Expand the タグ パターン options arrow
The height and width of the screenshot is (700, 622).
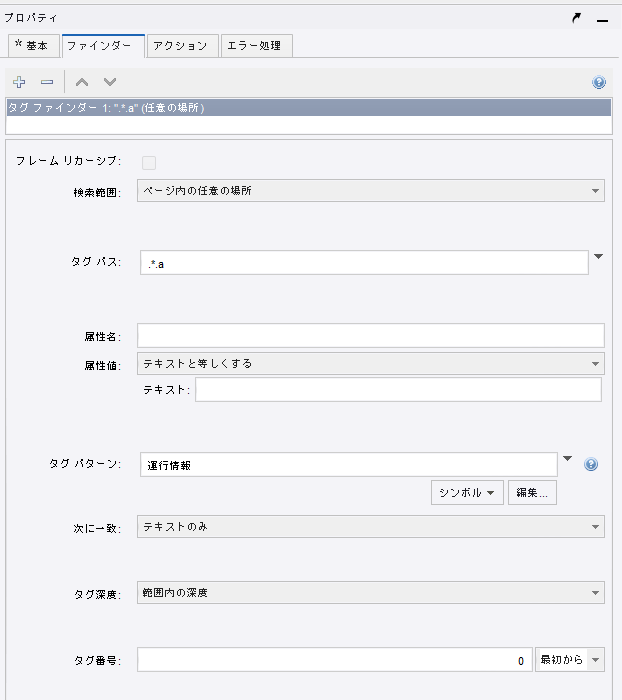click(x=568, y=458)
